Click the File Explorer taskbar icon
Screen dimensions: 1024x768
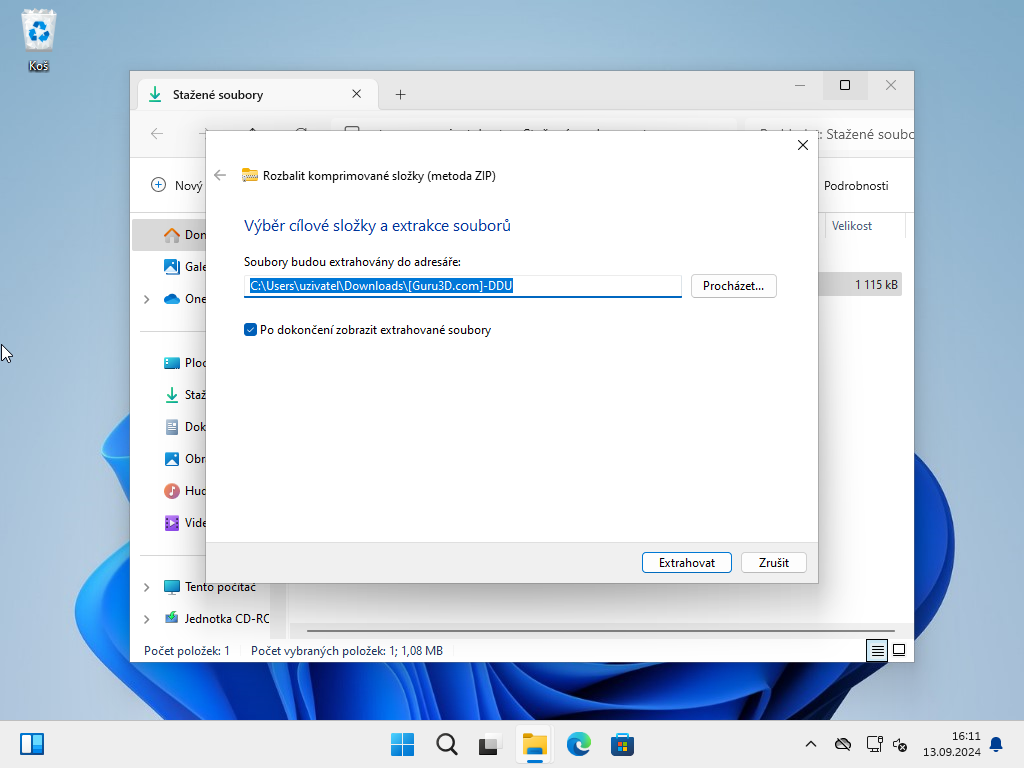(x=534, y=744)
